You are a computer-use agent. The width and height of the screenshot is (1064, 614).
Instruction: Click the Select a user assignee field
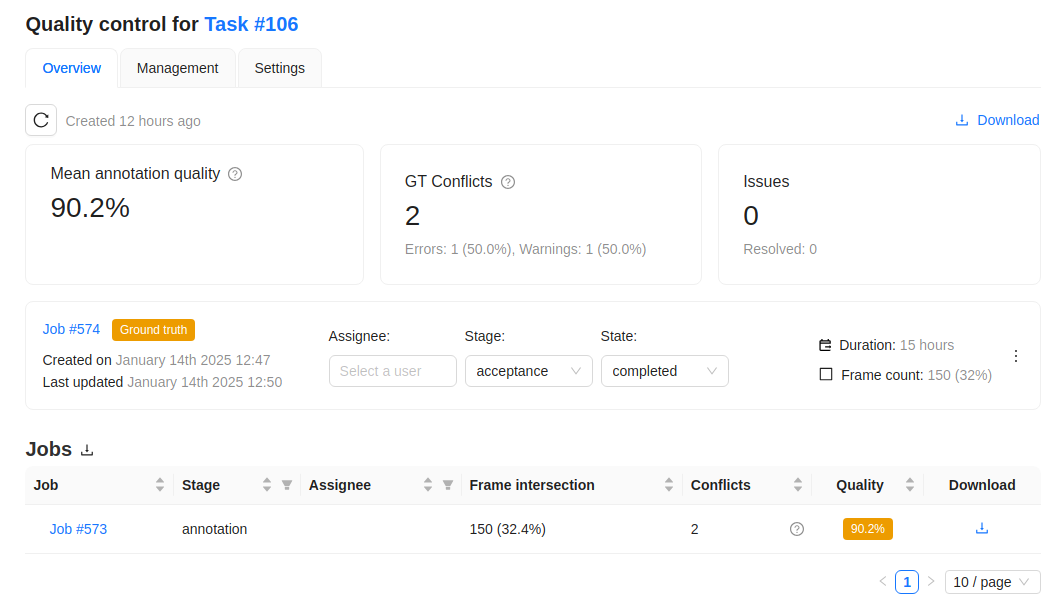(x=392, y=371)
